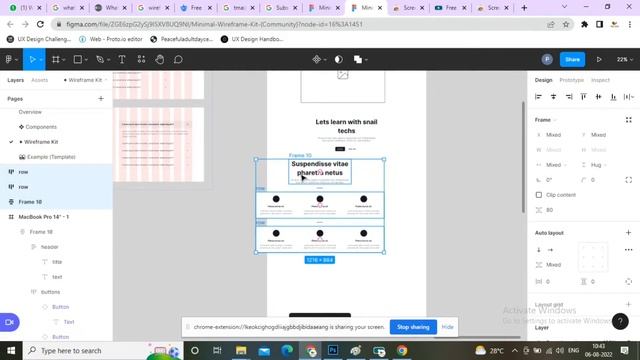Add a new page with plus icon
The width and height of the screenshot is (640, 360).
(101, 98)
